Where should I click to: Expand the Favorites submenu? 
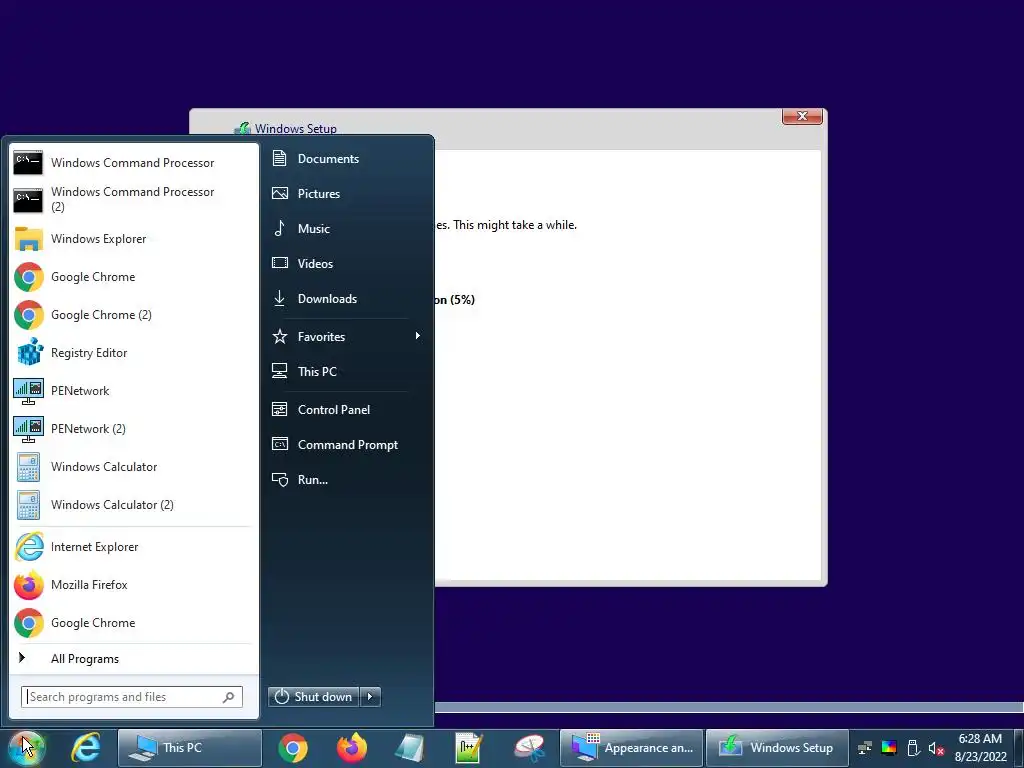346,336
